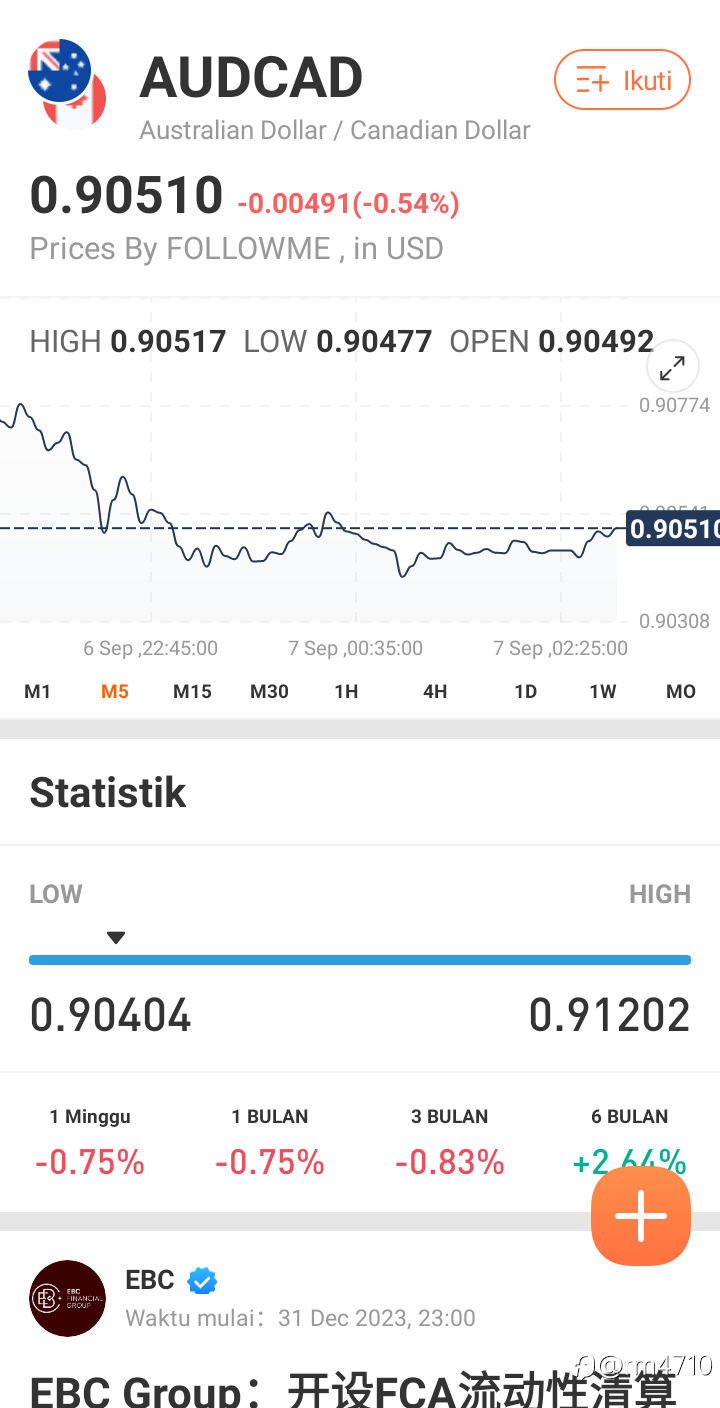This screenshot has height=1408, width=720.
Task: Choose the 4H timeframe
Action: tap(435, 691)
